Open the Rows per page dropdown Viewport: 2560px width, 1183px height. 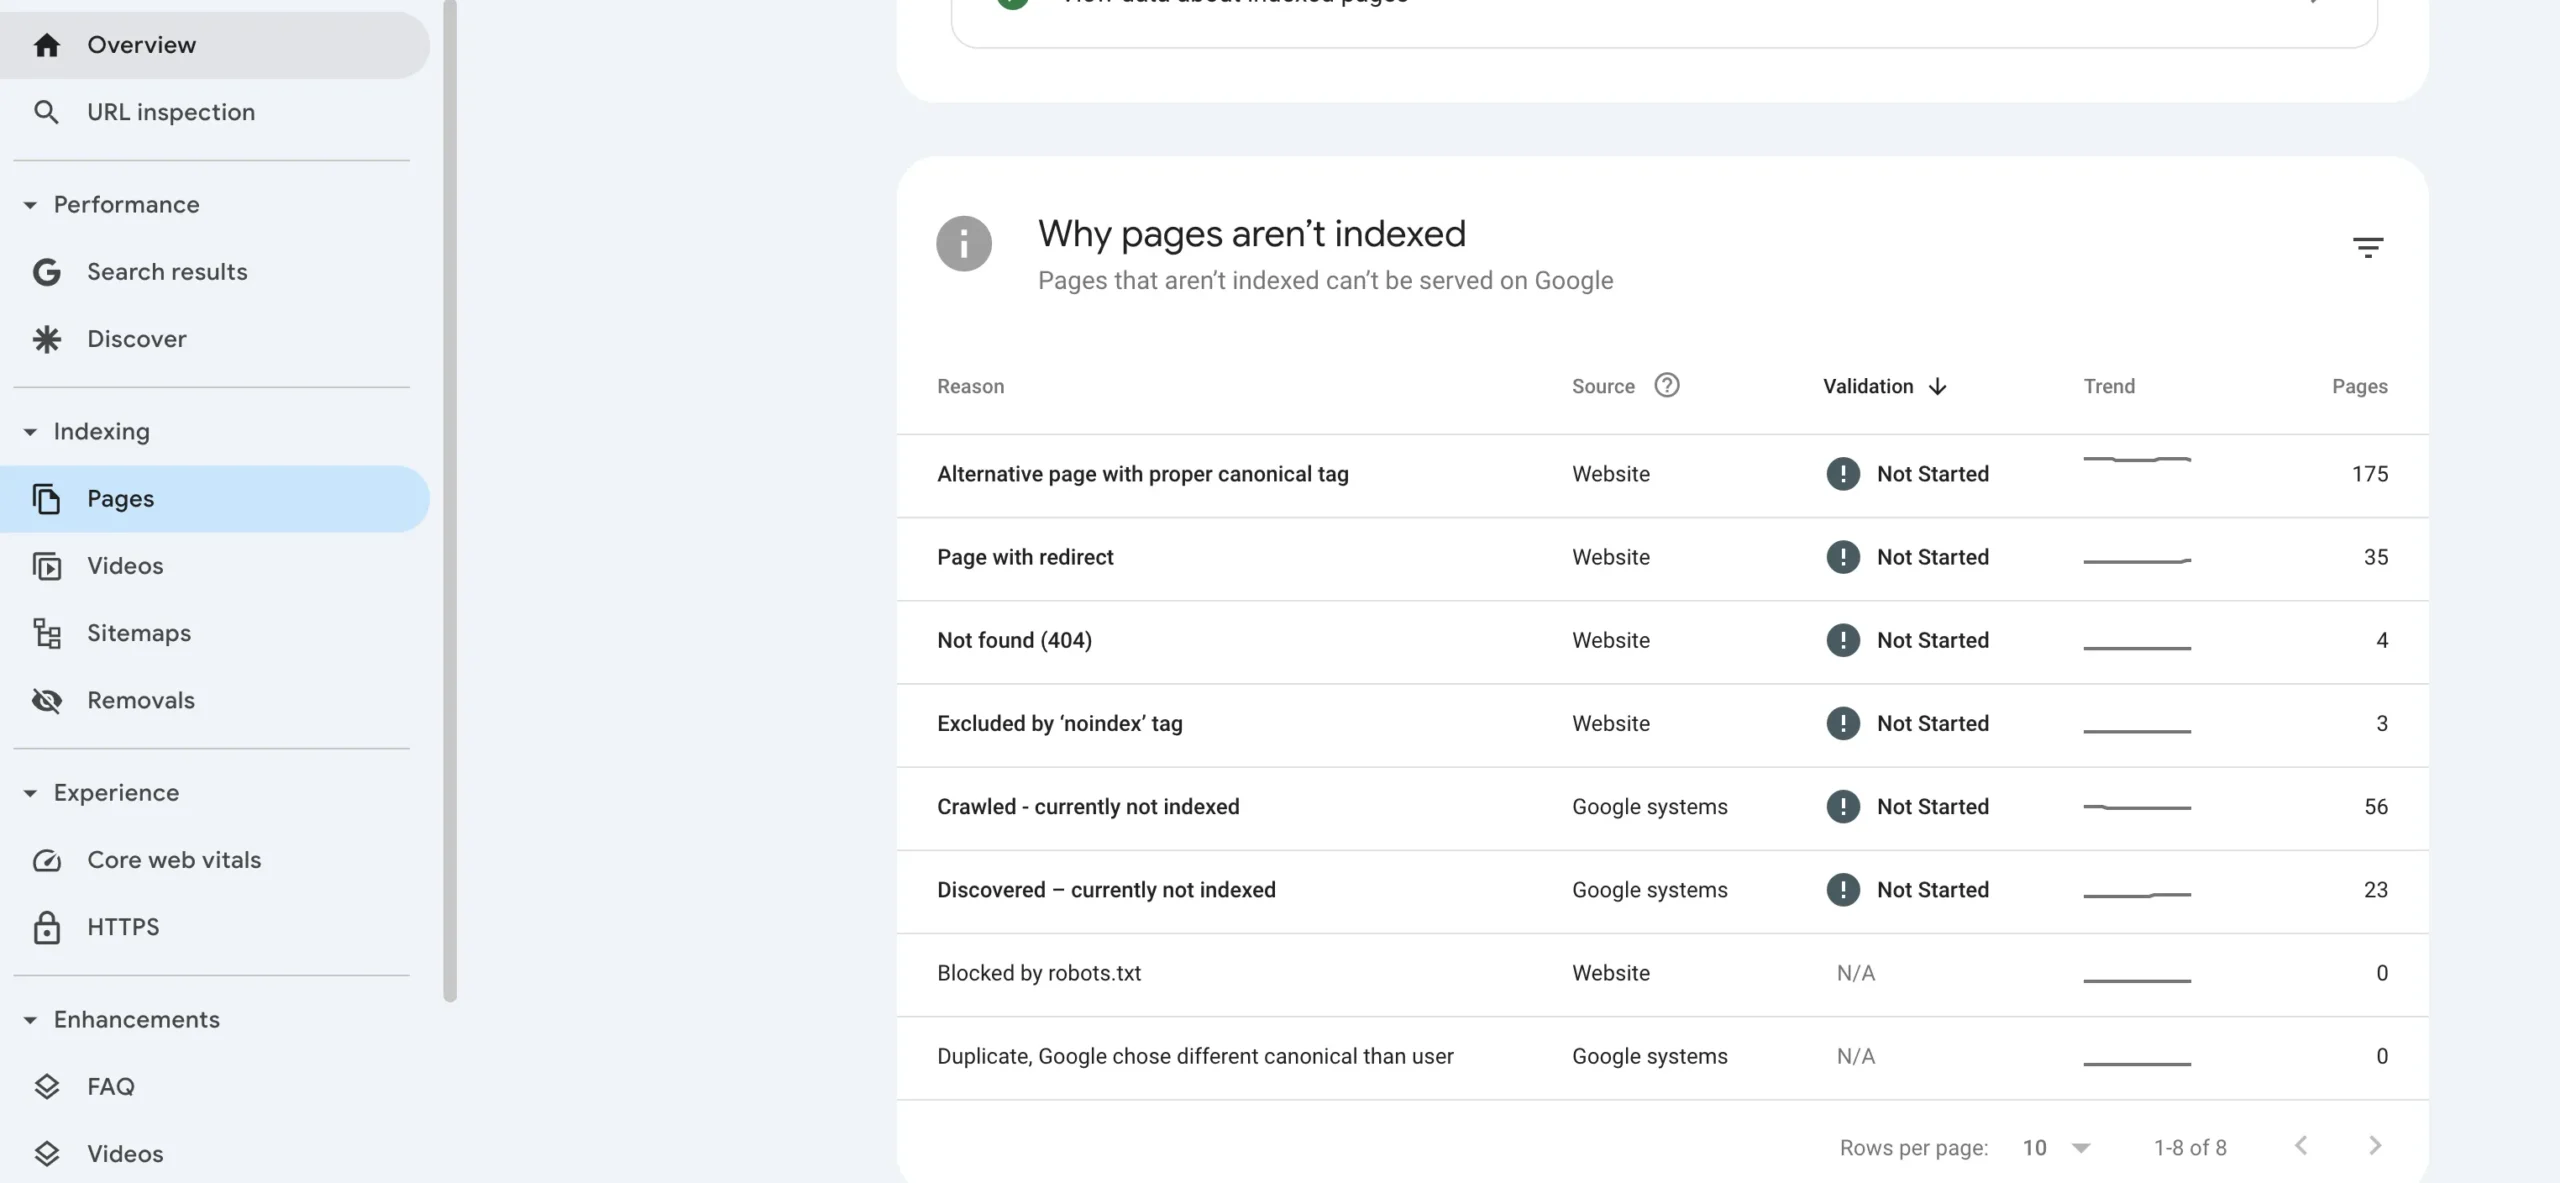pos(2056,1148)
